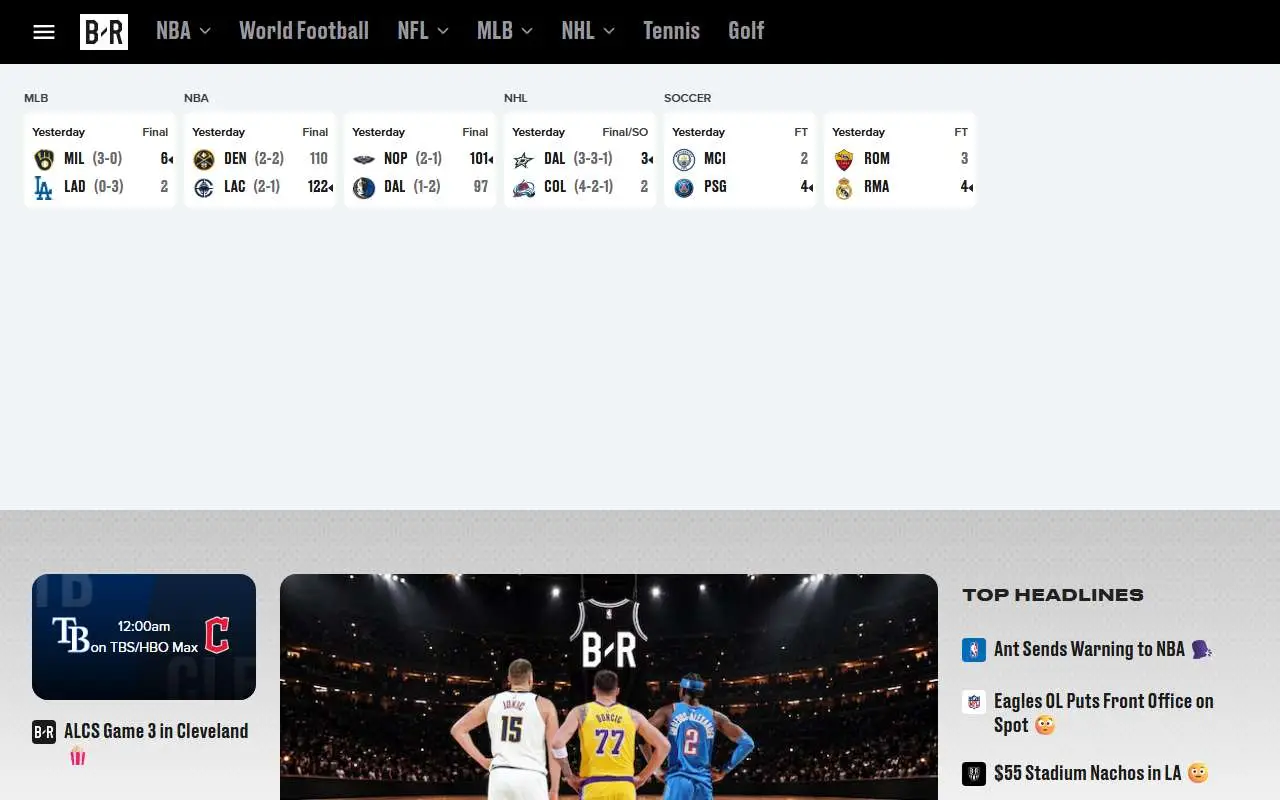
Task: Click the Dallas Stars logo
Action: click(x=524, y=159)
